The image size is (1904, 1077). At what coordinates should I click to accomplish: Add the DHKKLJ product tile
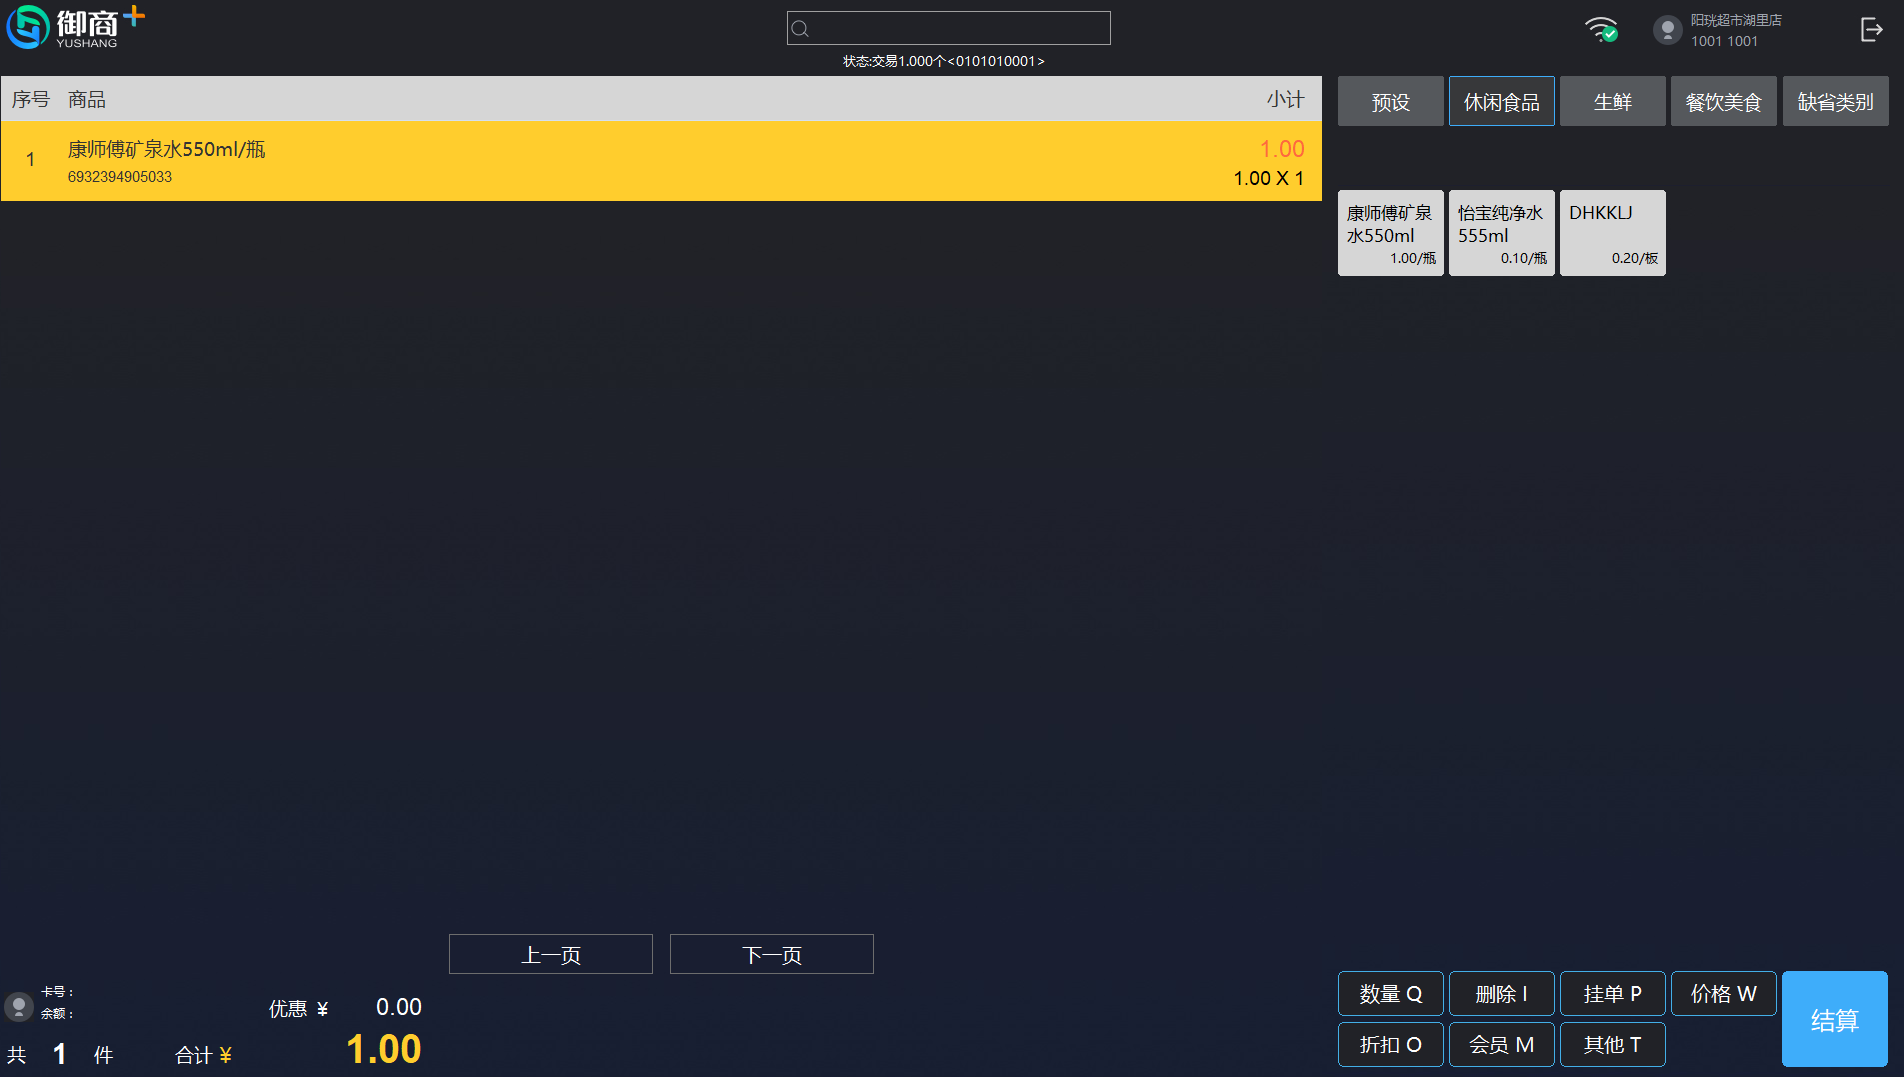tap(1612, 233)
